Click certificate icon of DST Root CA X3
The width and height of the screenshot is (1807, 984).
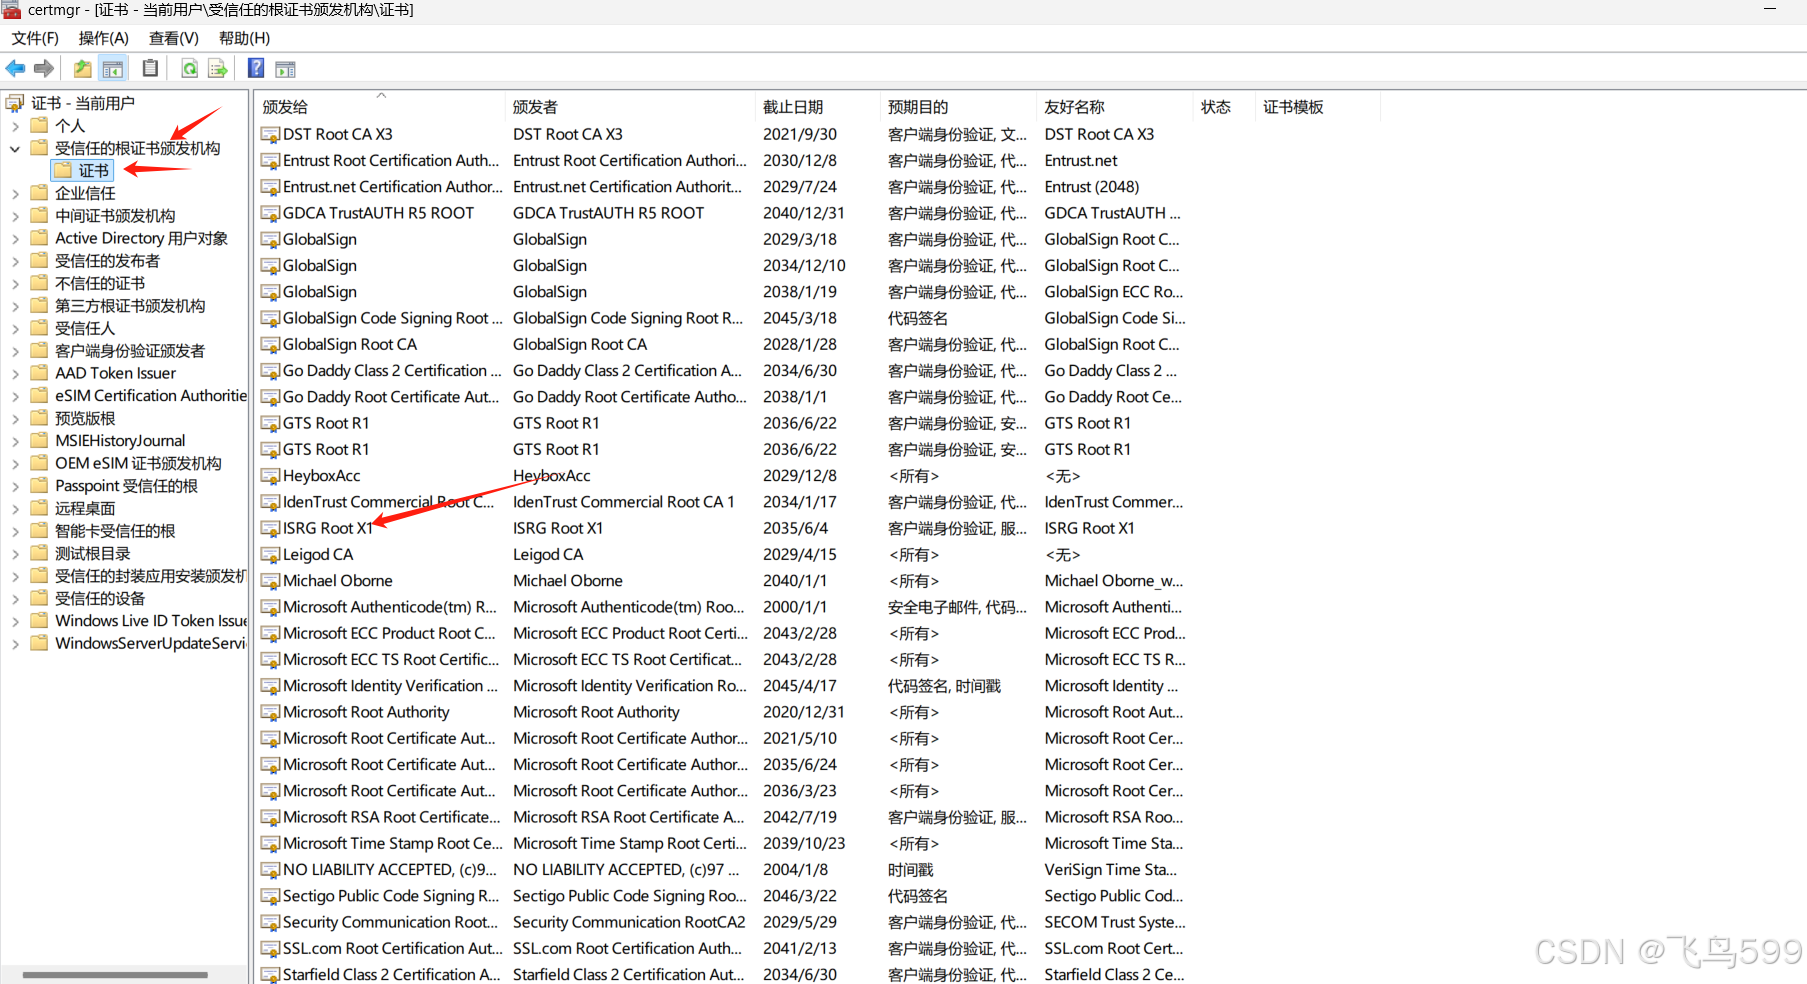coord(270,134)
